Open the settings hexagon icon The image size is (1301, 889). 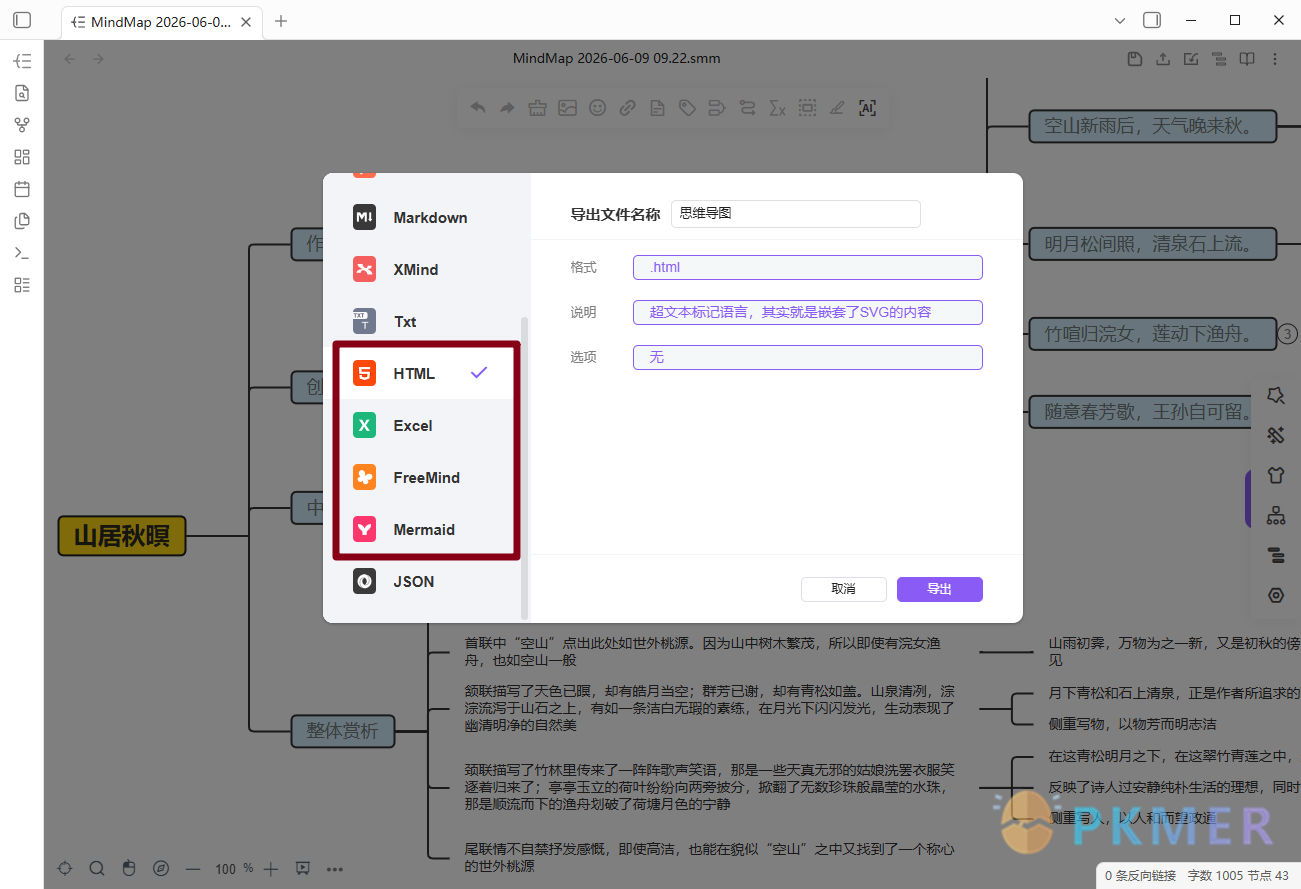(x=1276, y=595)
